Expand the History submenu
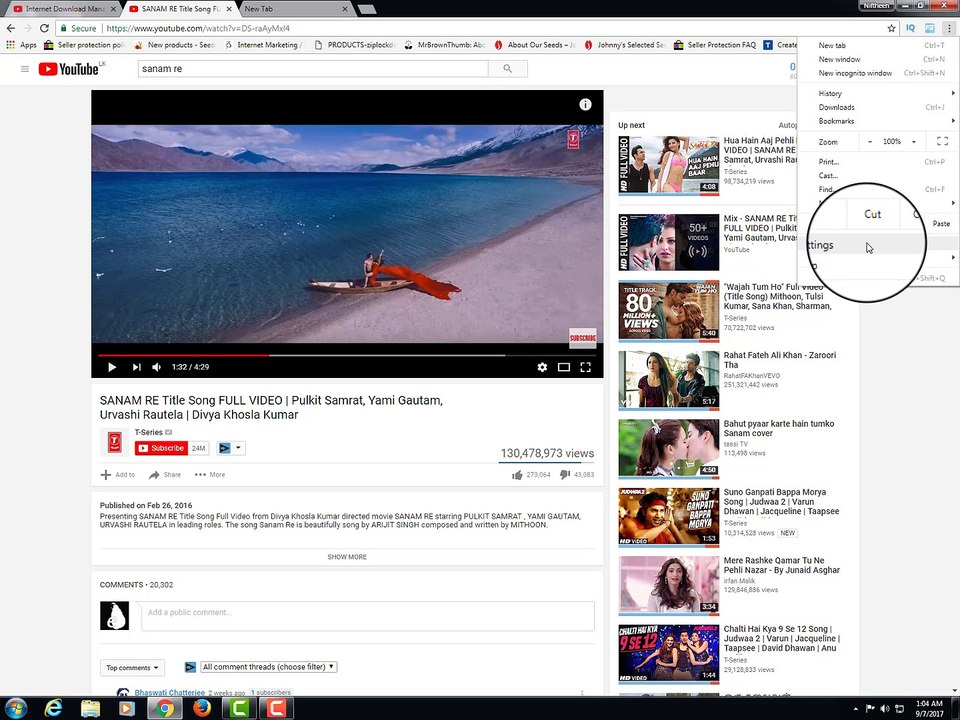Image resolution: width=960 pixels, height=720 pixels. (876, 94)
